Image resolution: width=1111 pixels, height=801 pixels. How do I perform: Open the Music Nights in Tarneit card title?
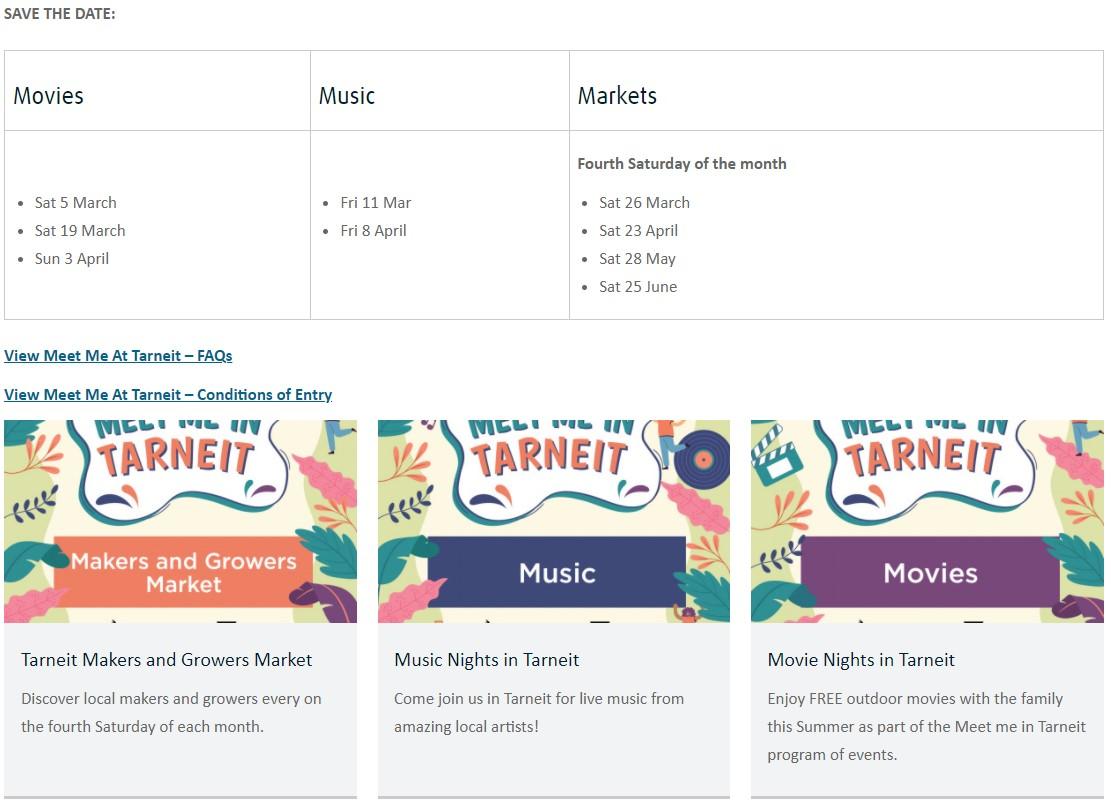coord(487,660)
